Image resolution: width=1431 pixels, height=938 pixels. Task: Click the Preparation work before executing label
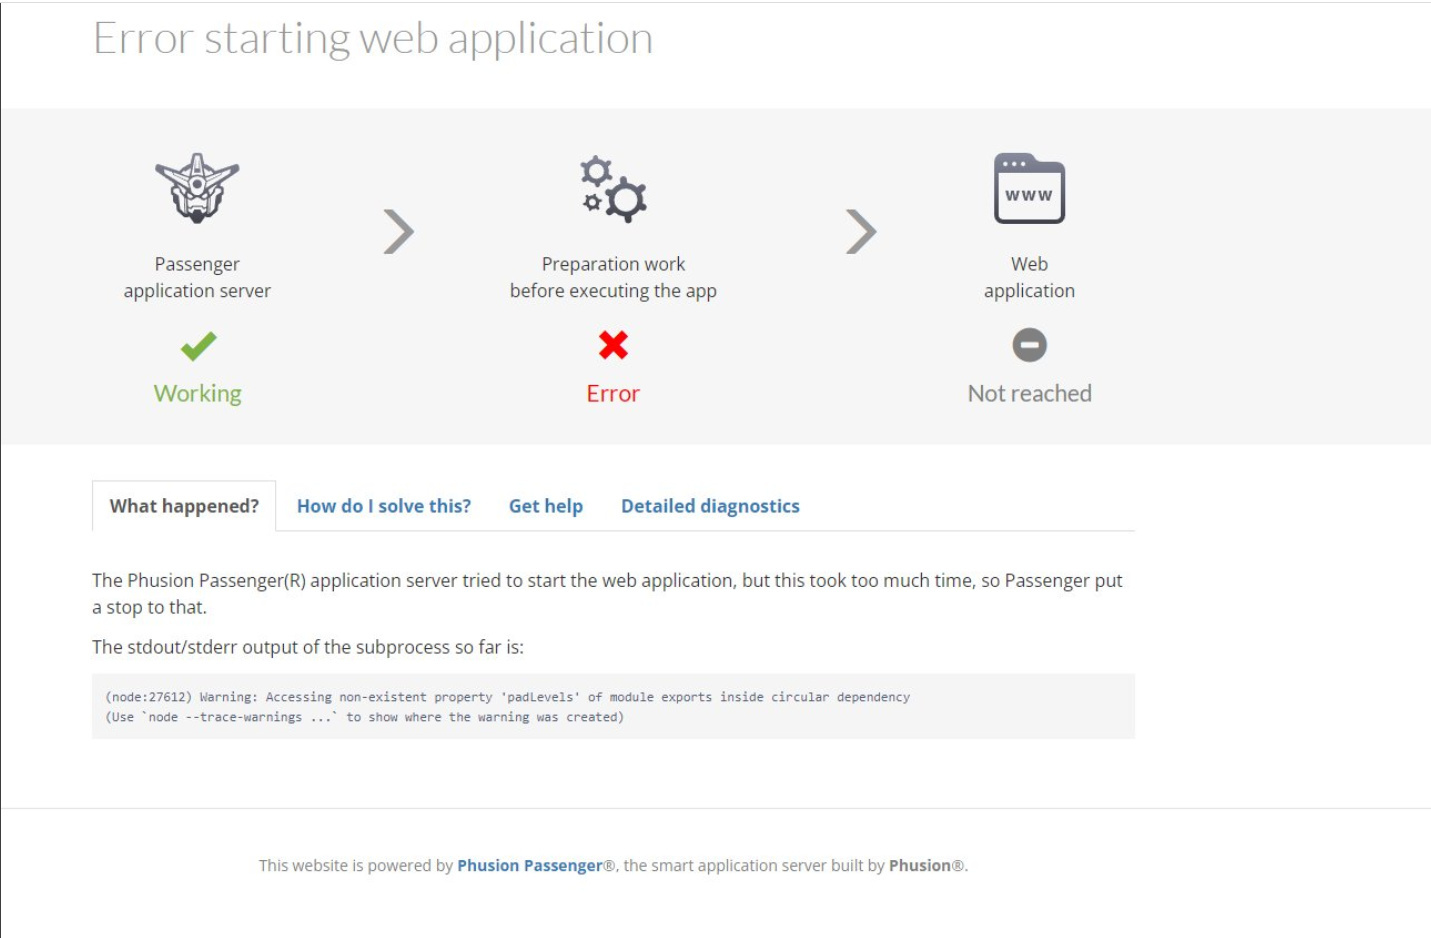point(613,277)
